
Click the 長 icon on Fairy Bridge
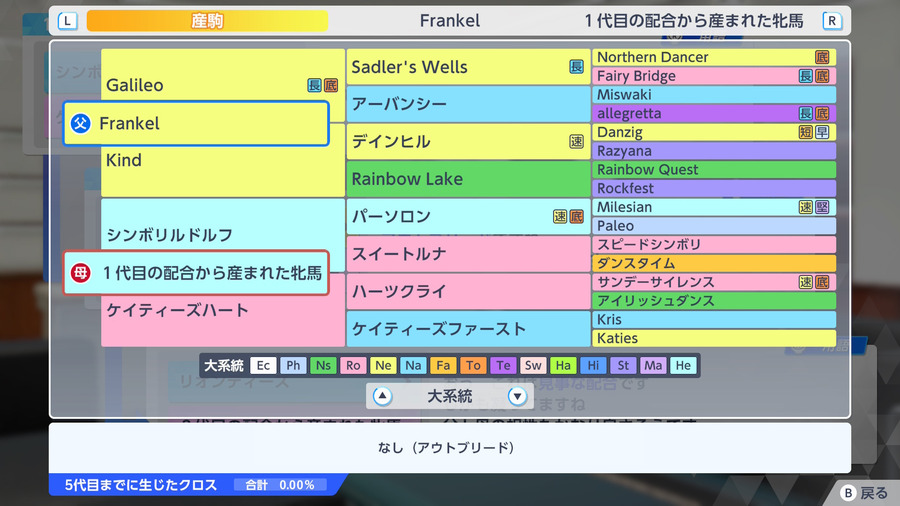click(x=805, y=76)
